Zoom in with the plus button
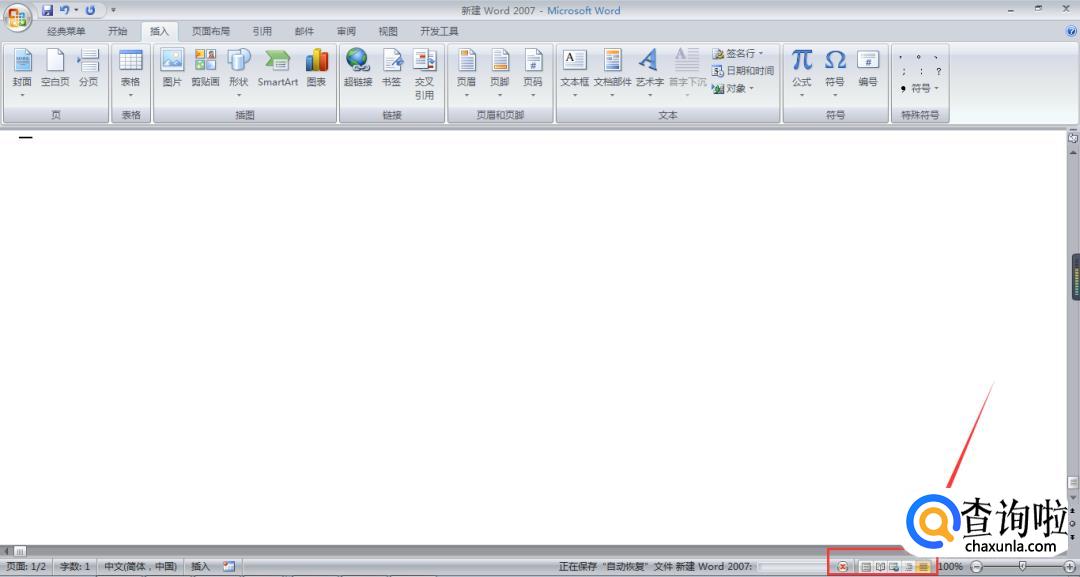This screenshot has height=577, width=1080. coord(1069,567)
